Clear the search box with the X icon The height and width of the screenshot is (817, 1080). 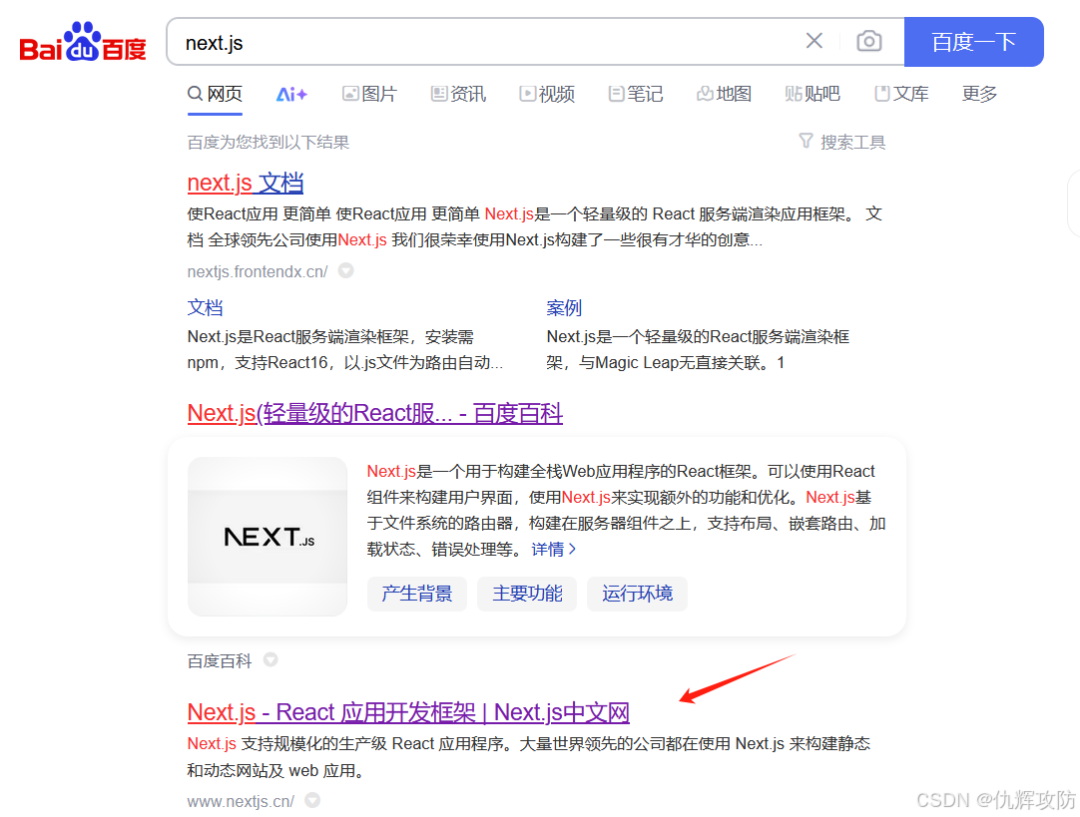click(814, 41)
